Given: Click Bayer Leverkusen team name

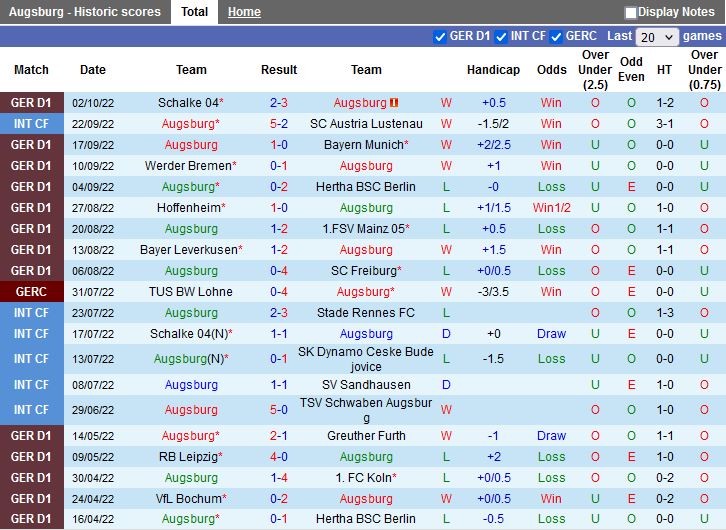Looking at the screenshot, I should click(191, 250).
